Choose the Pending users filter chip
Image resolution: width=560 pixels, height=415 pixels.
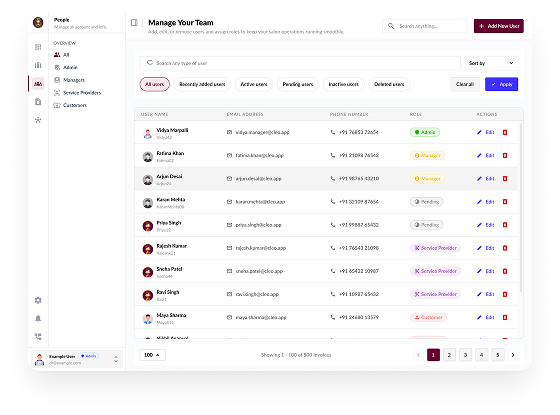coord(298,84)
